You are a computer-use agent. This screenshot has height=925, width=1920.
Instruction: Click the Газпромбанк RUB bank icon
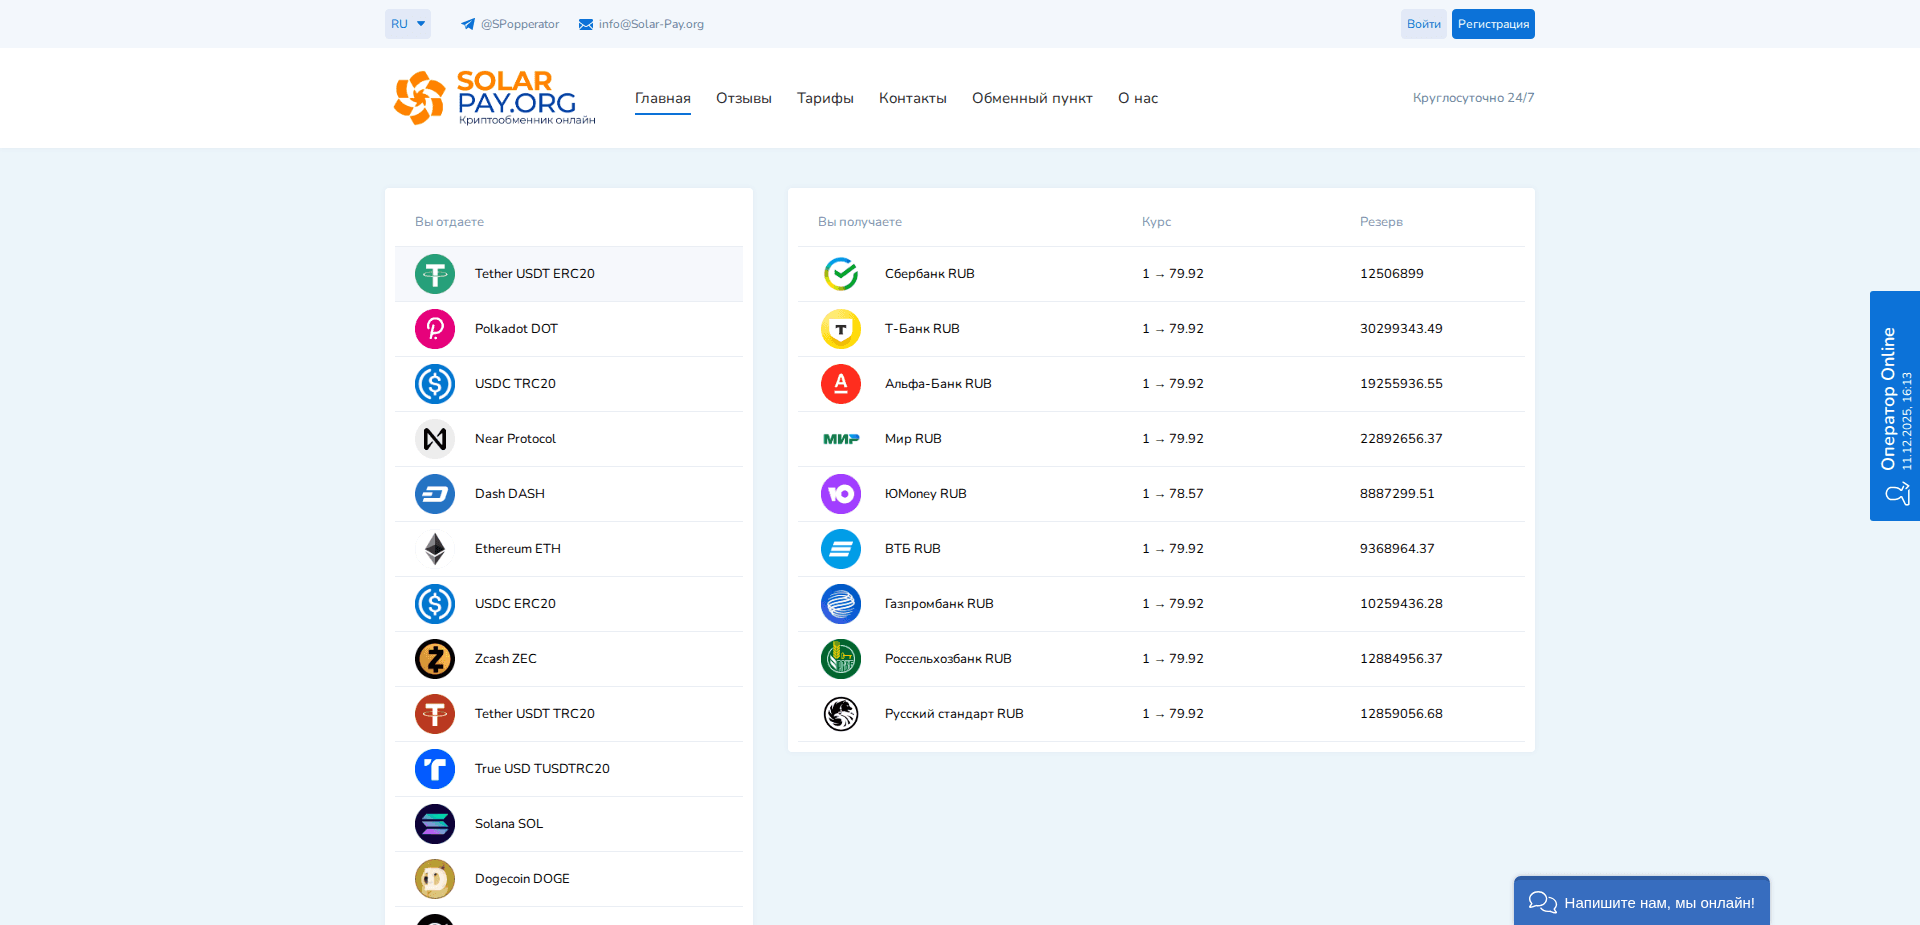tap(841, 603)
